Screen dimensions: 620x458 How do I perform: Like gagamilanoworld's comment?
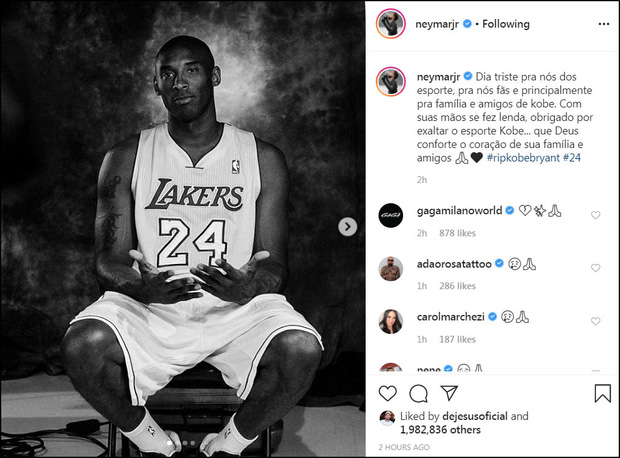[x=596, y=215]
